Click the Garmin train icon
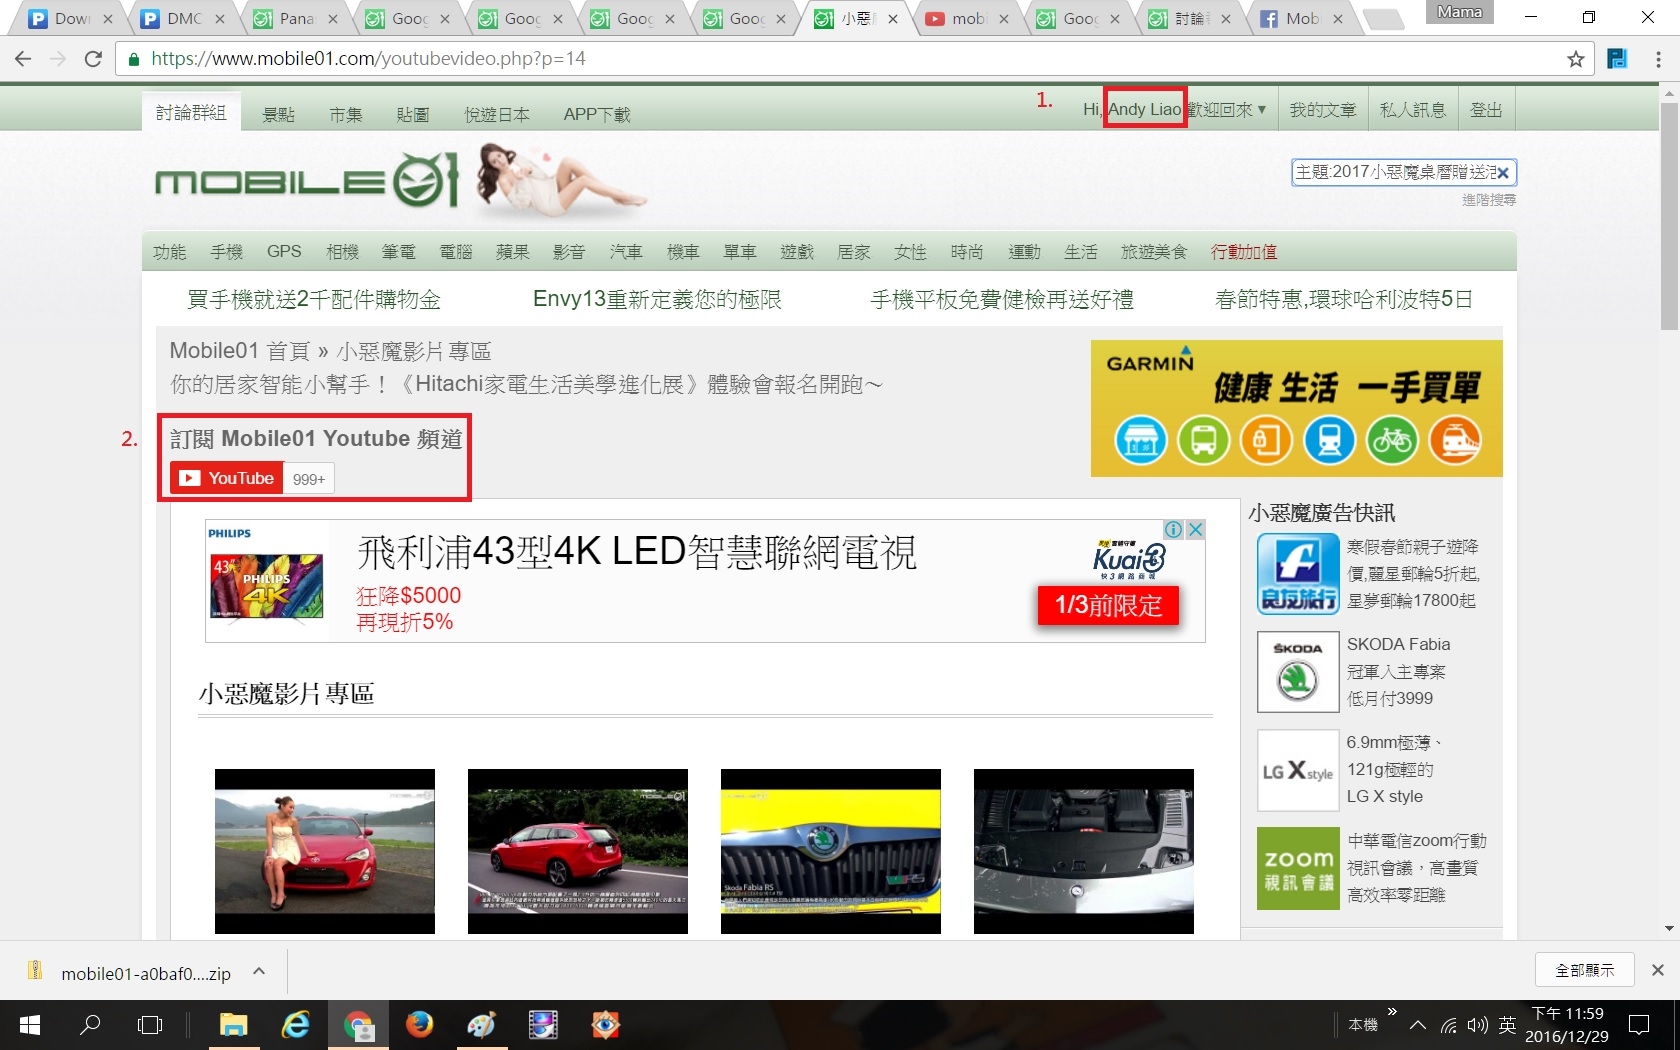The height and width of the screenshot is (1050, 1680). tap(1329, 440)
